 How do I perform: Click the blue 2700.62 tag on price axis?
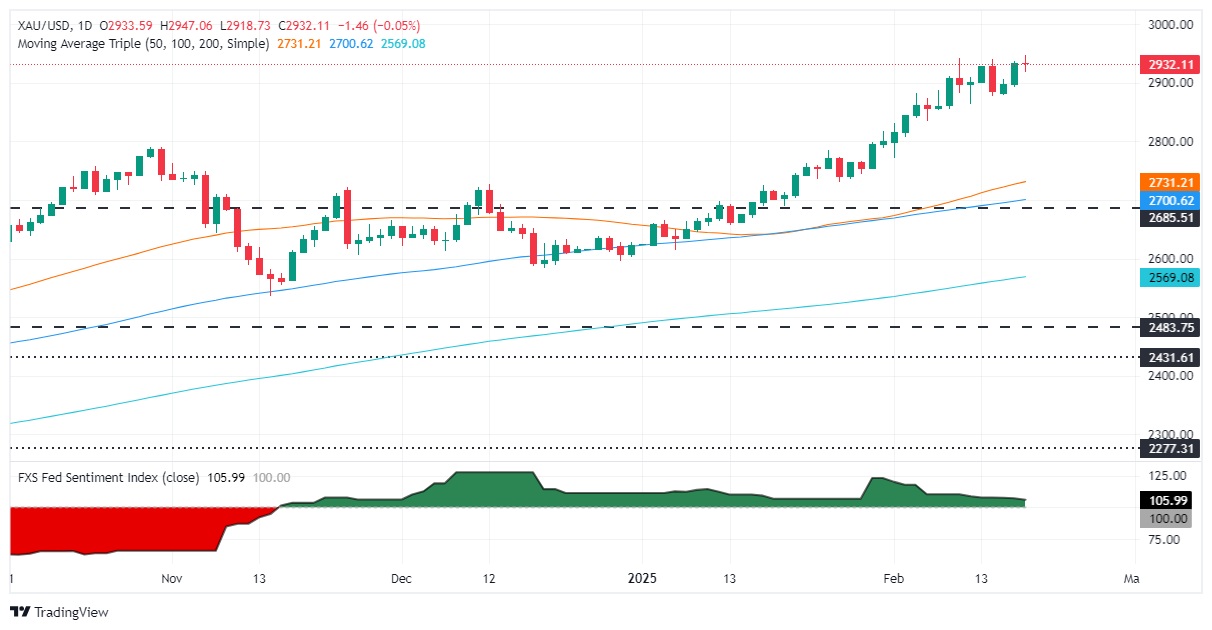tap(1168, 200)
